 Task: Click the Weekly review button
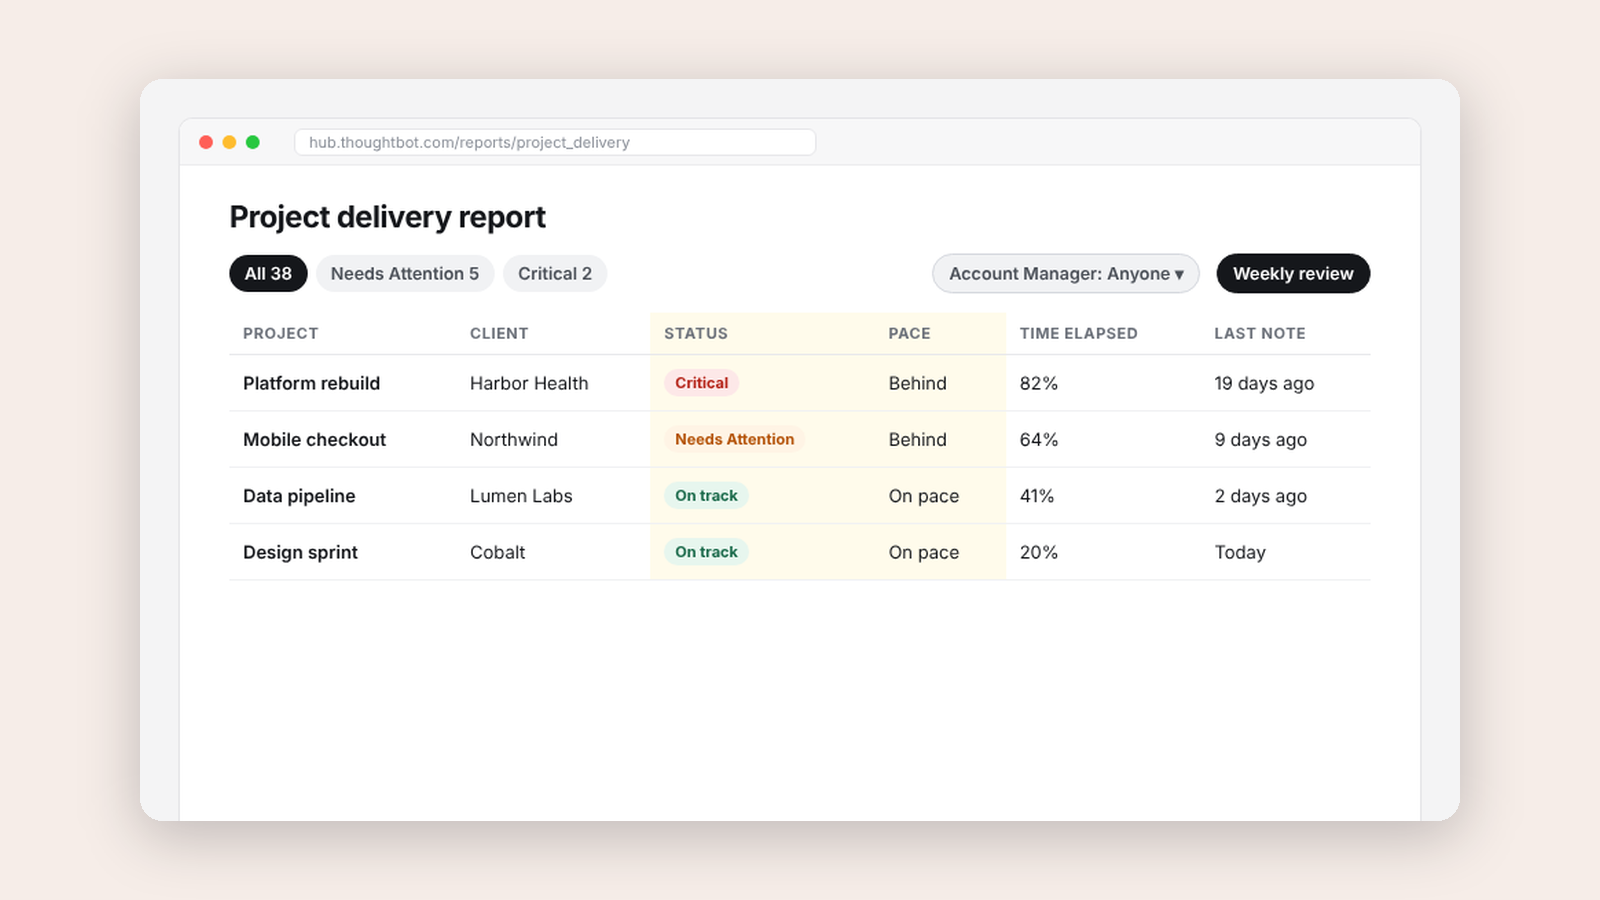click(x=1293, y=273)
